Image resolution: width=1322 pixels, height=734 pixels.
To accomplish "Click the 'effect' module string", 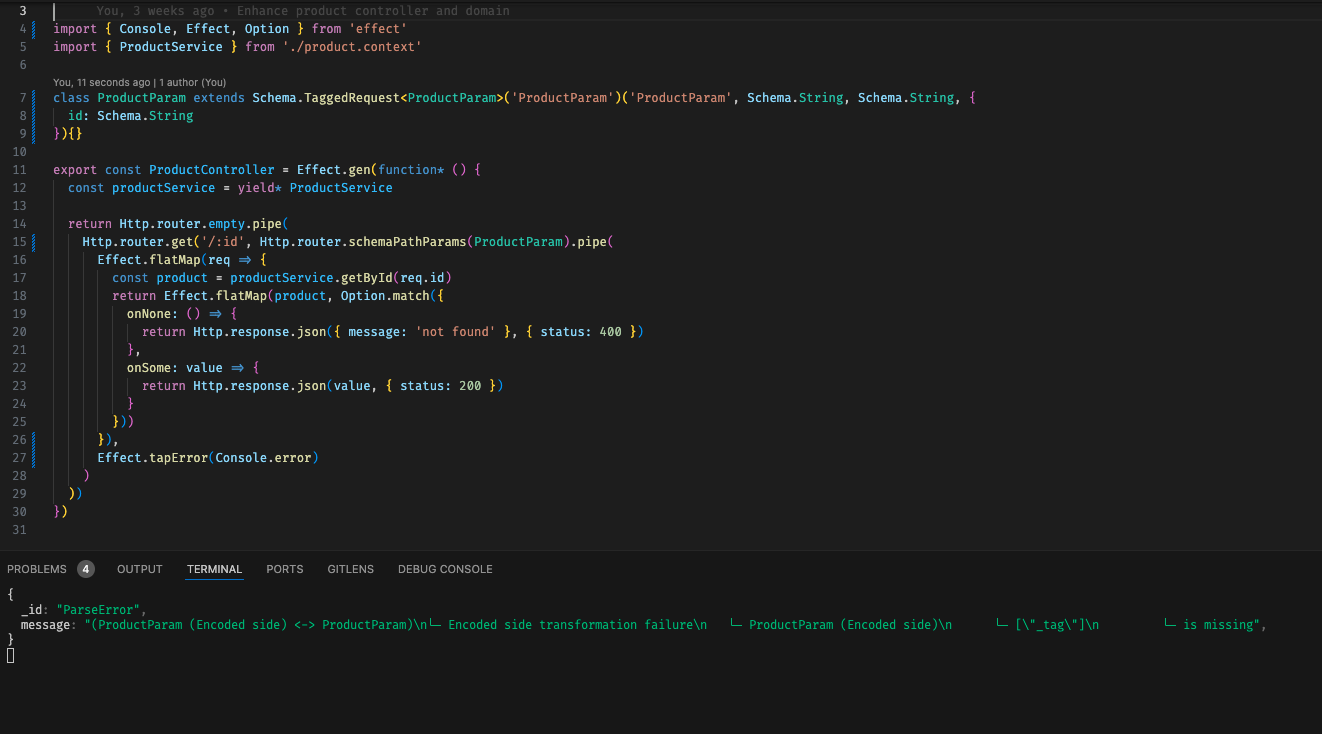I will (377, 29).
